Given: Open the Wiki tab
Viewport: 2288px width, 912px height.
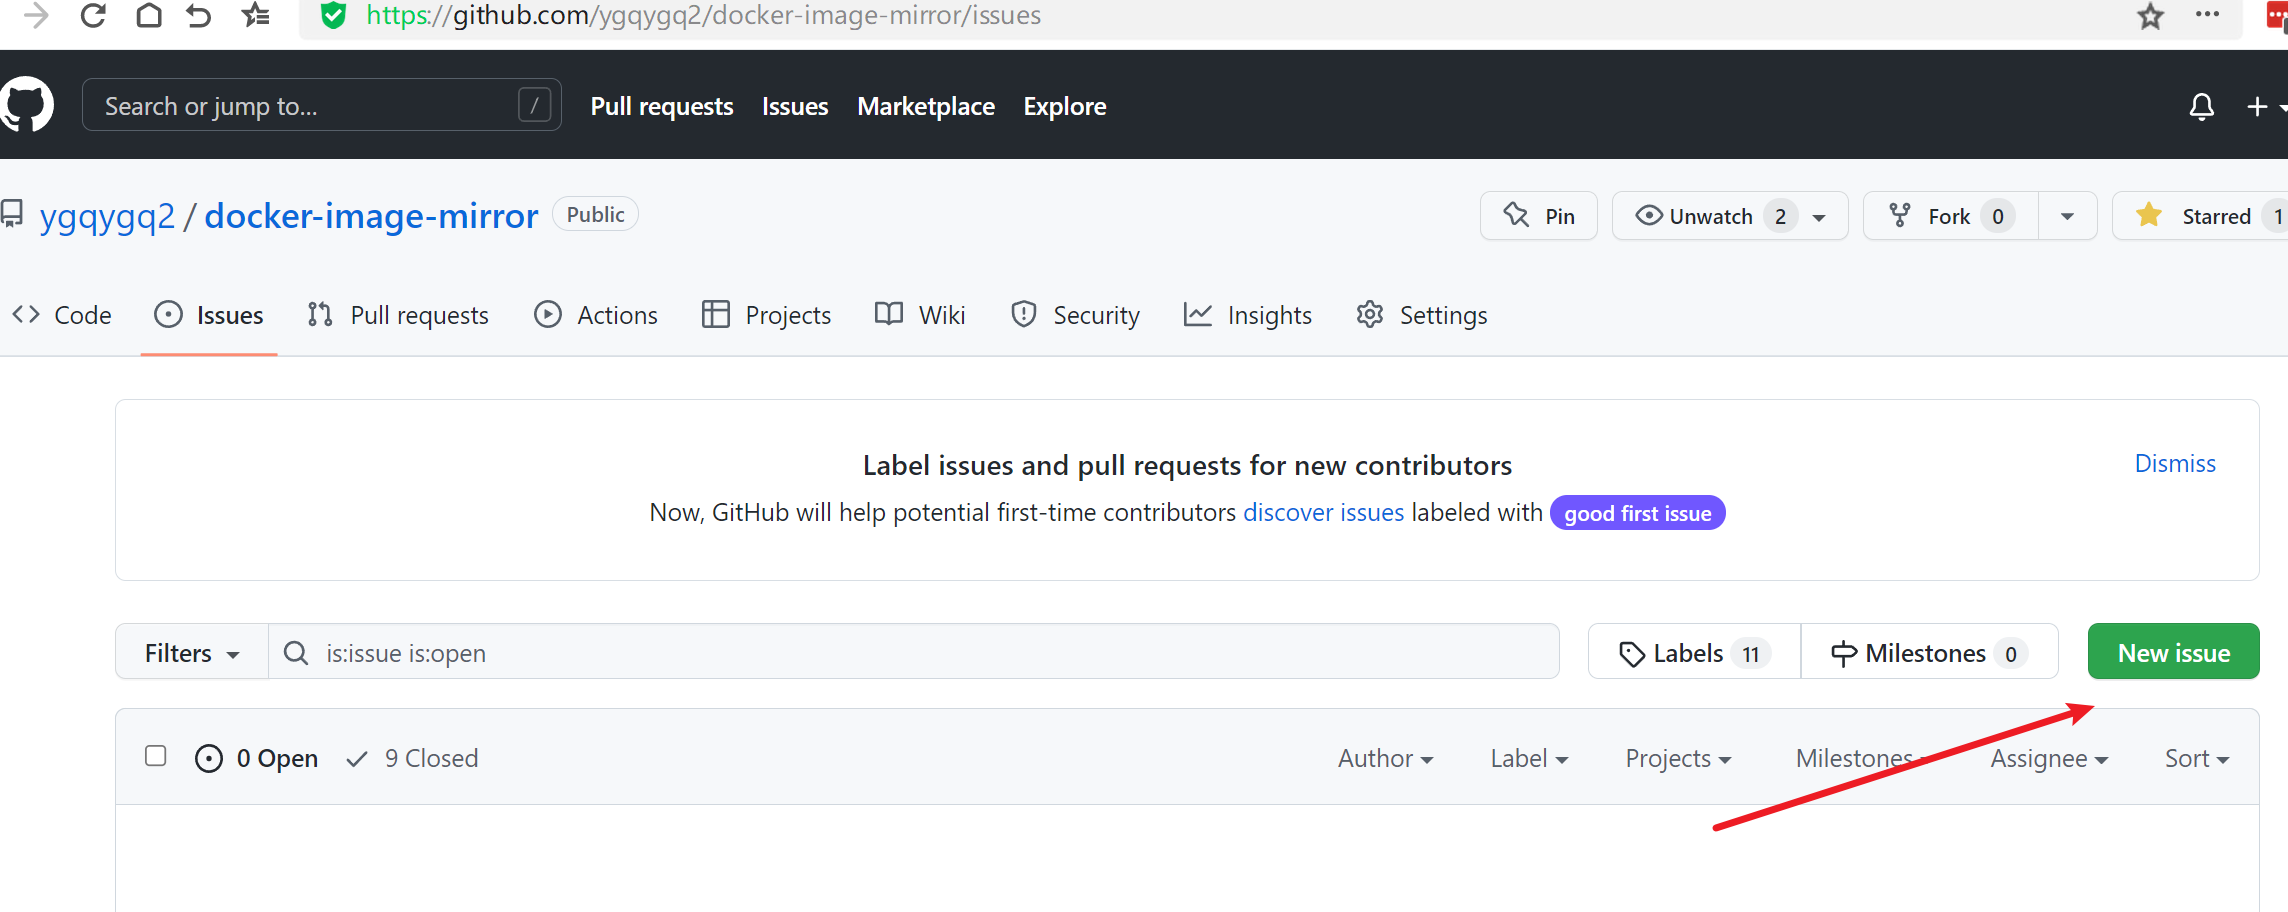Looking at the screenshot, I should coord(920,315).
